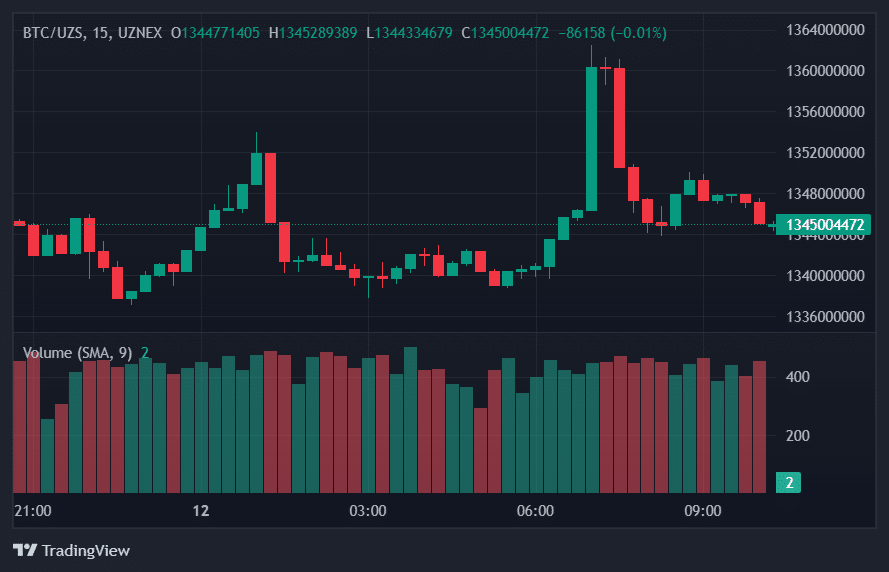Click the volume value tag '2' on axis
889x572 pixels.
(x=788, y=482)
